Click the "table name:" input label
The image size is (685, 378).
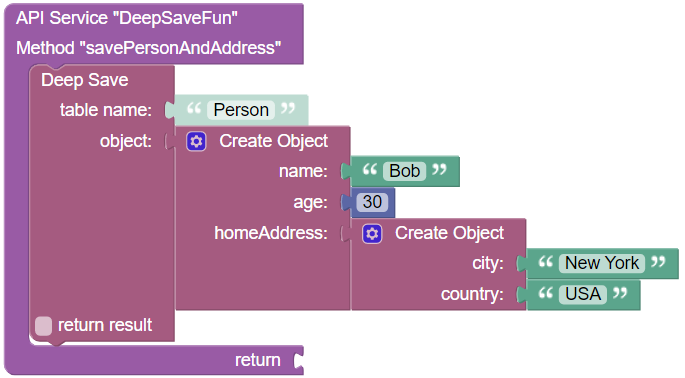pyautogui.click(x=106, y=110)
